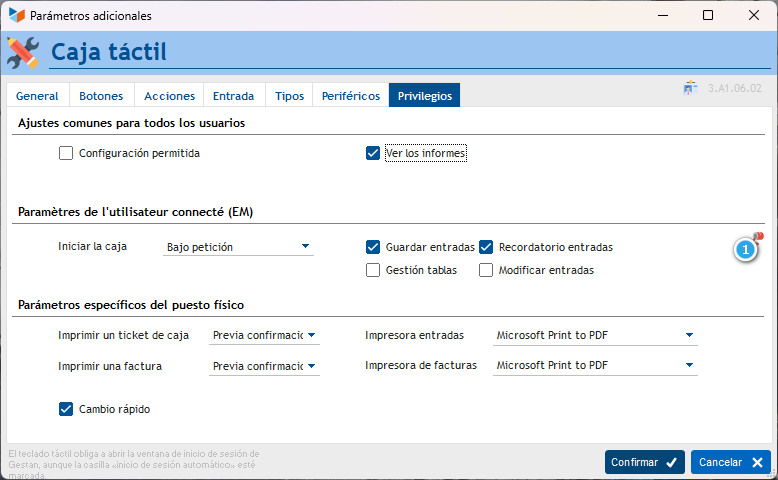Click the version info icon near 3.A1.06.02
The width and height of the screenshot is (778, 480).
(x=690, y=88)
